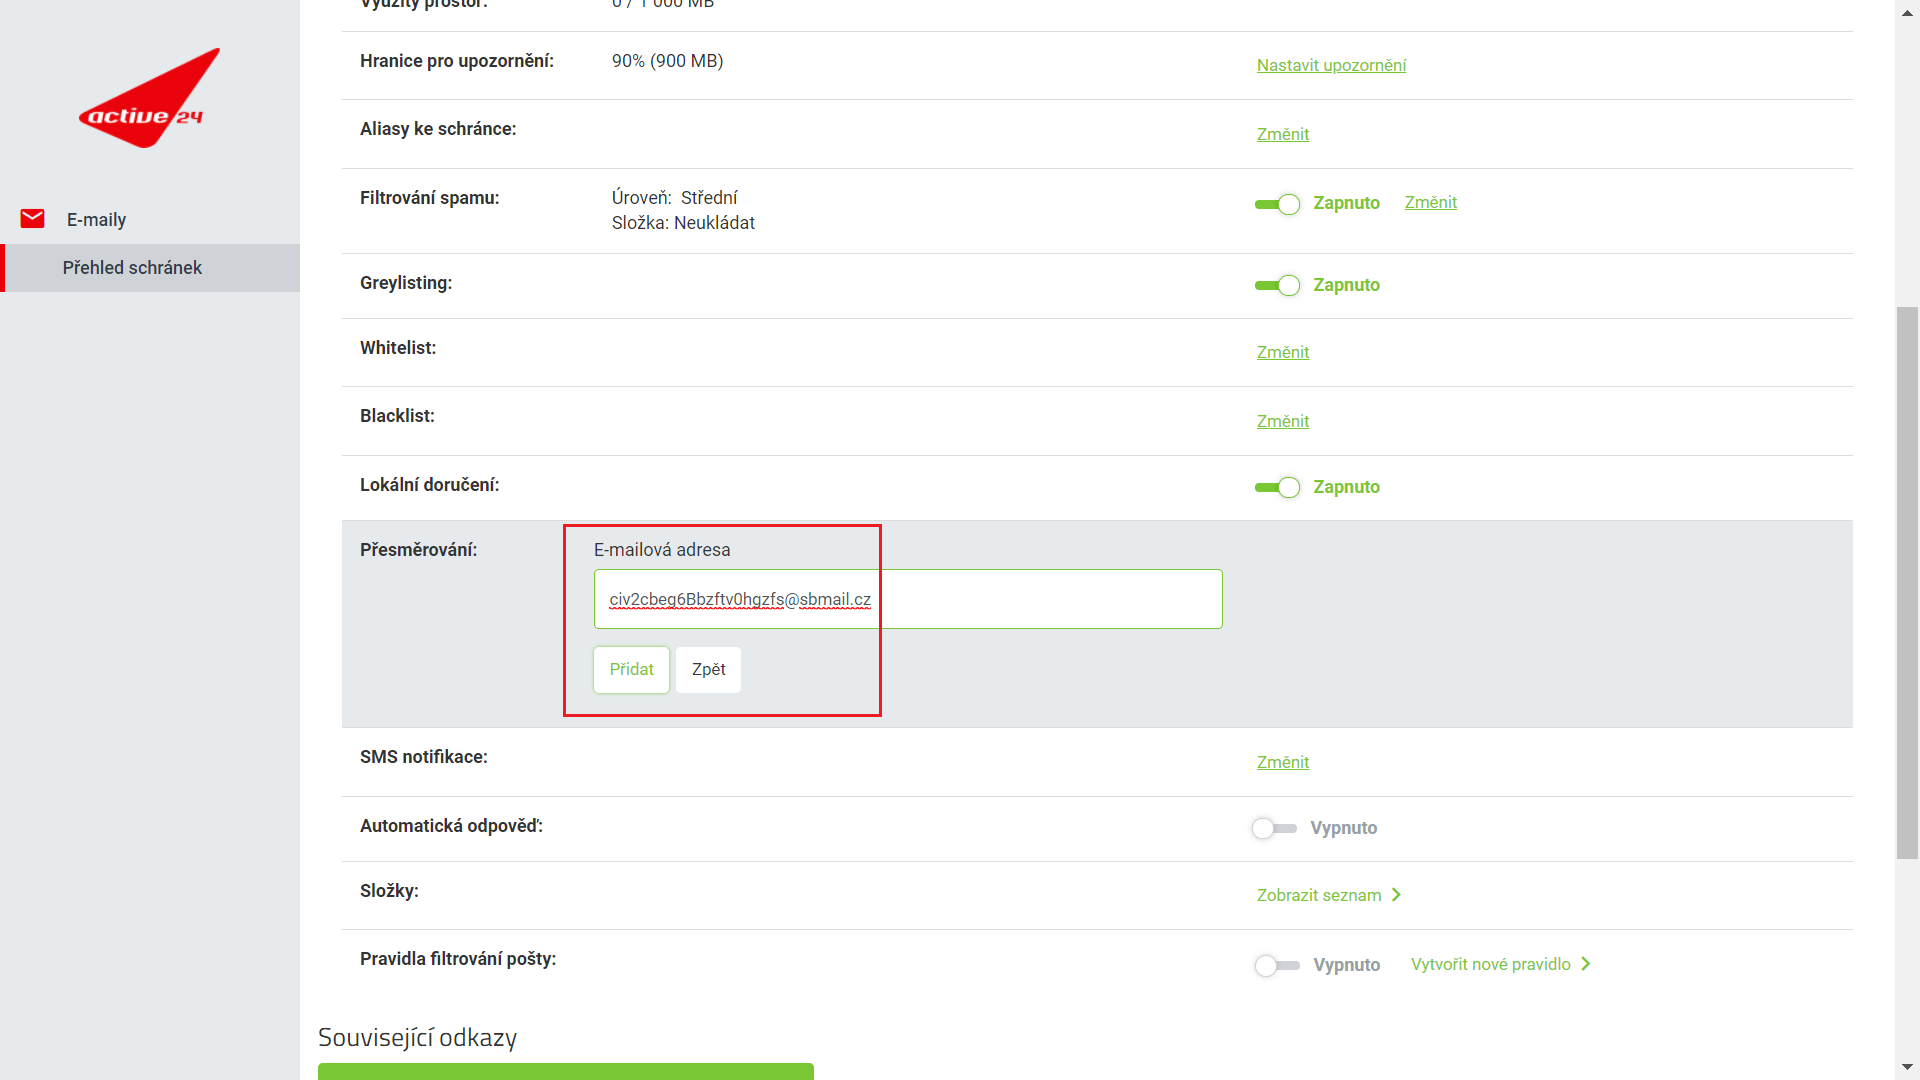The height and width of the screenshot is (1080, 1920).
Task: Open E-maily sidebar section
Action: point(96,220)
